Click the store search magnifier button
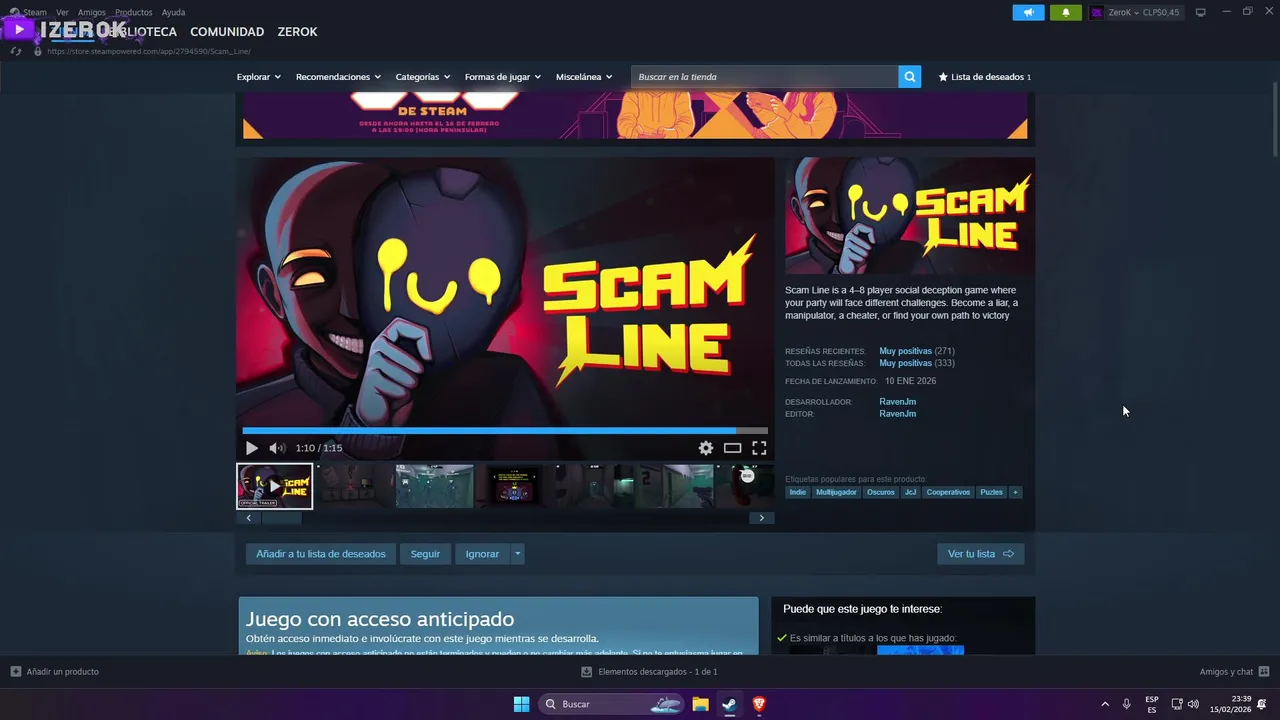The width and height of the screenshot is (1280, 720). coord(909,77)
